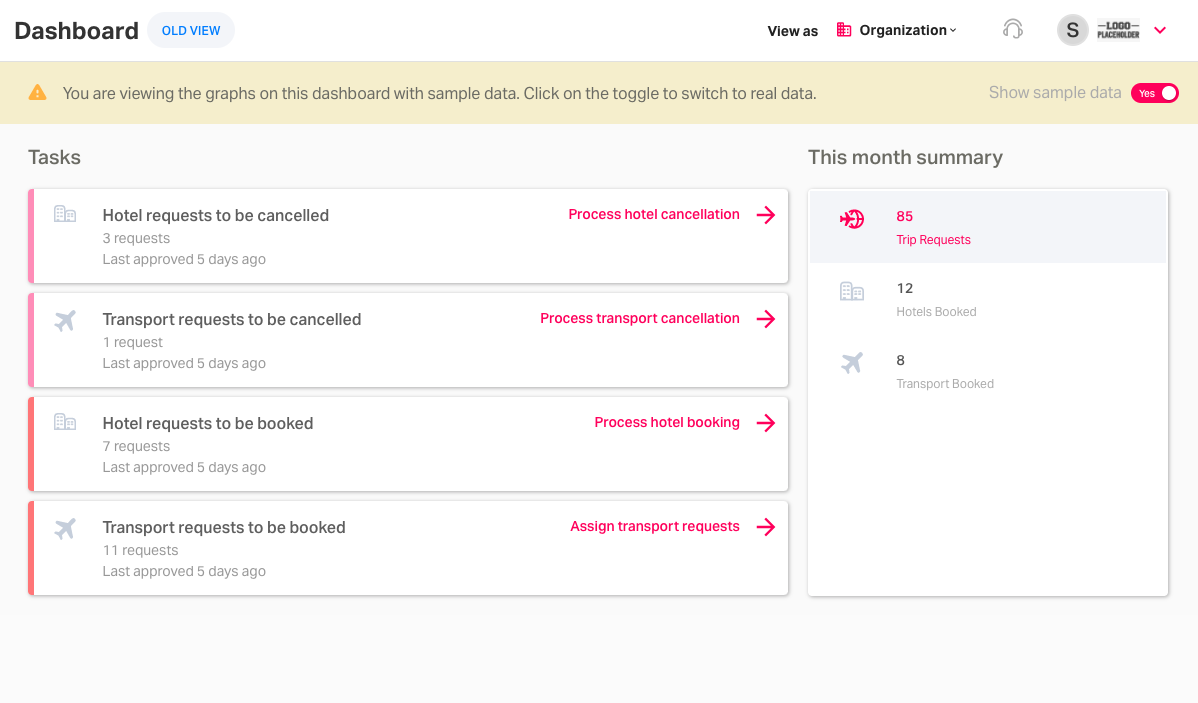
Task: Click the Hotels Booked building icon
Action: point(852,291)
